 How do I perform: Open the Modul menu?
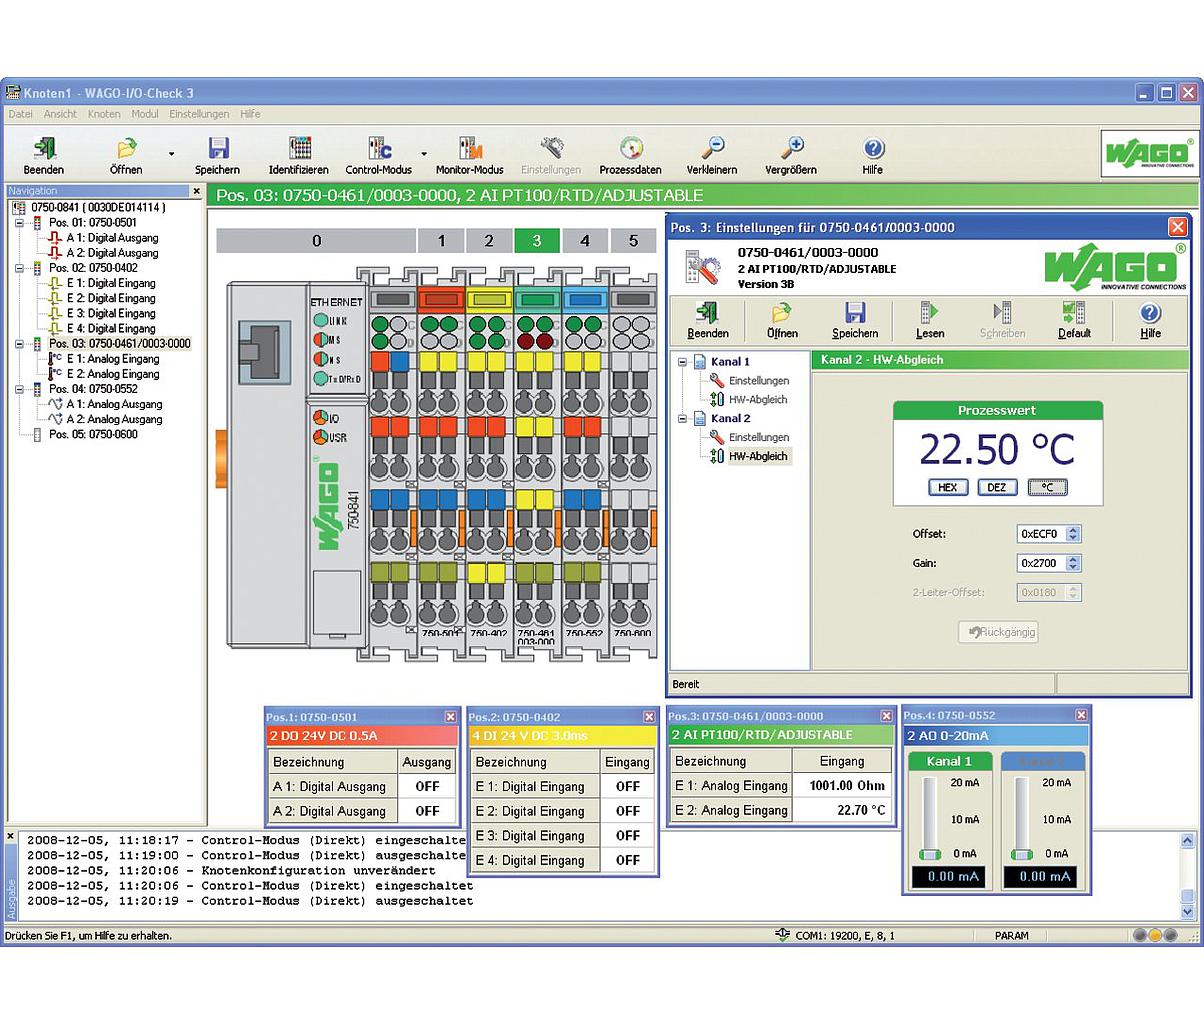tap(145, 114)
